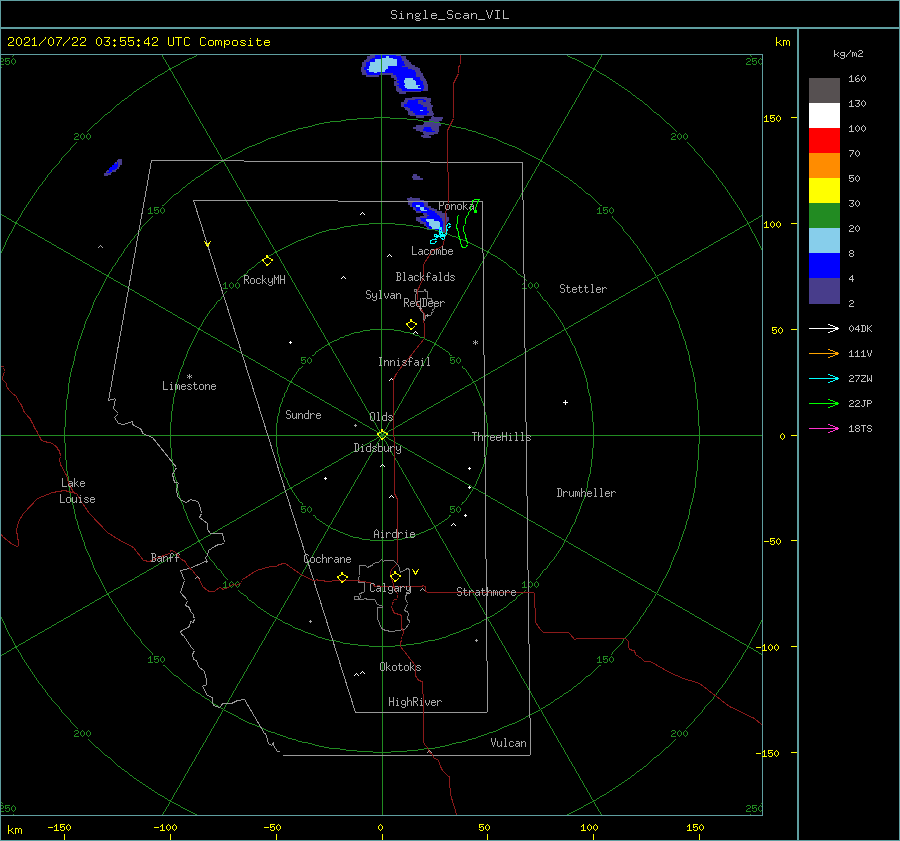
Task: Click the kg/m2 units label
Action: point(848,54)
